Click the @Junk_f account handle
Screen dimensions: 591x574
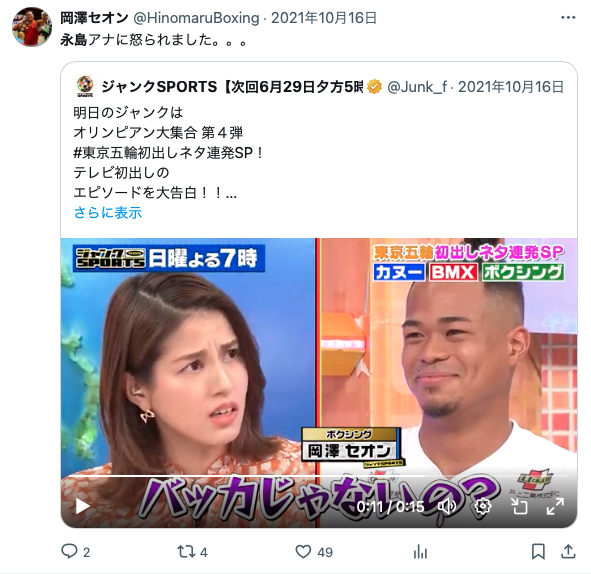(417, 87)
